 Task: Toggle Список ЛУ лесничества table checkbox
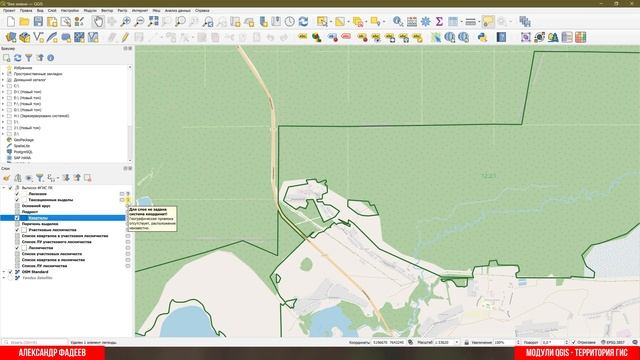(x=17, y=266)
